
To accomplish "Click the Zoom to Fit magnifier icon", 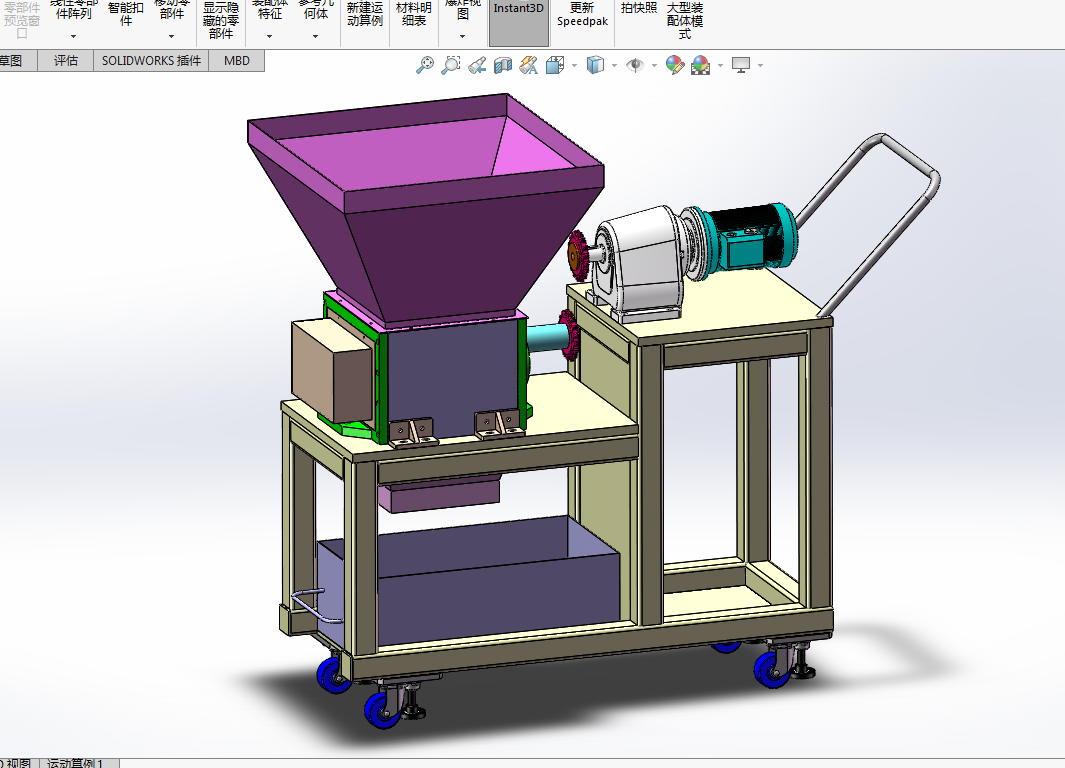I will [425, 65].
